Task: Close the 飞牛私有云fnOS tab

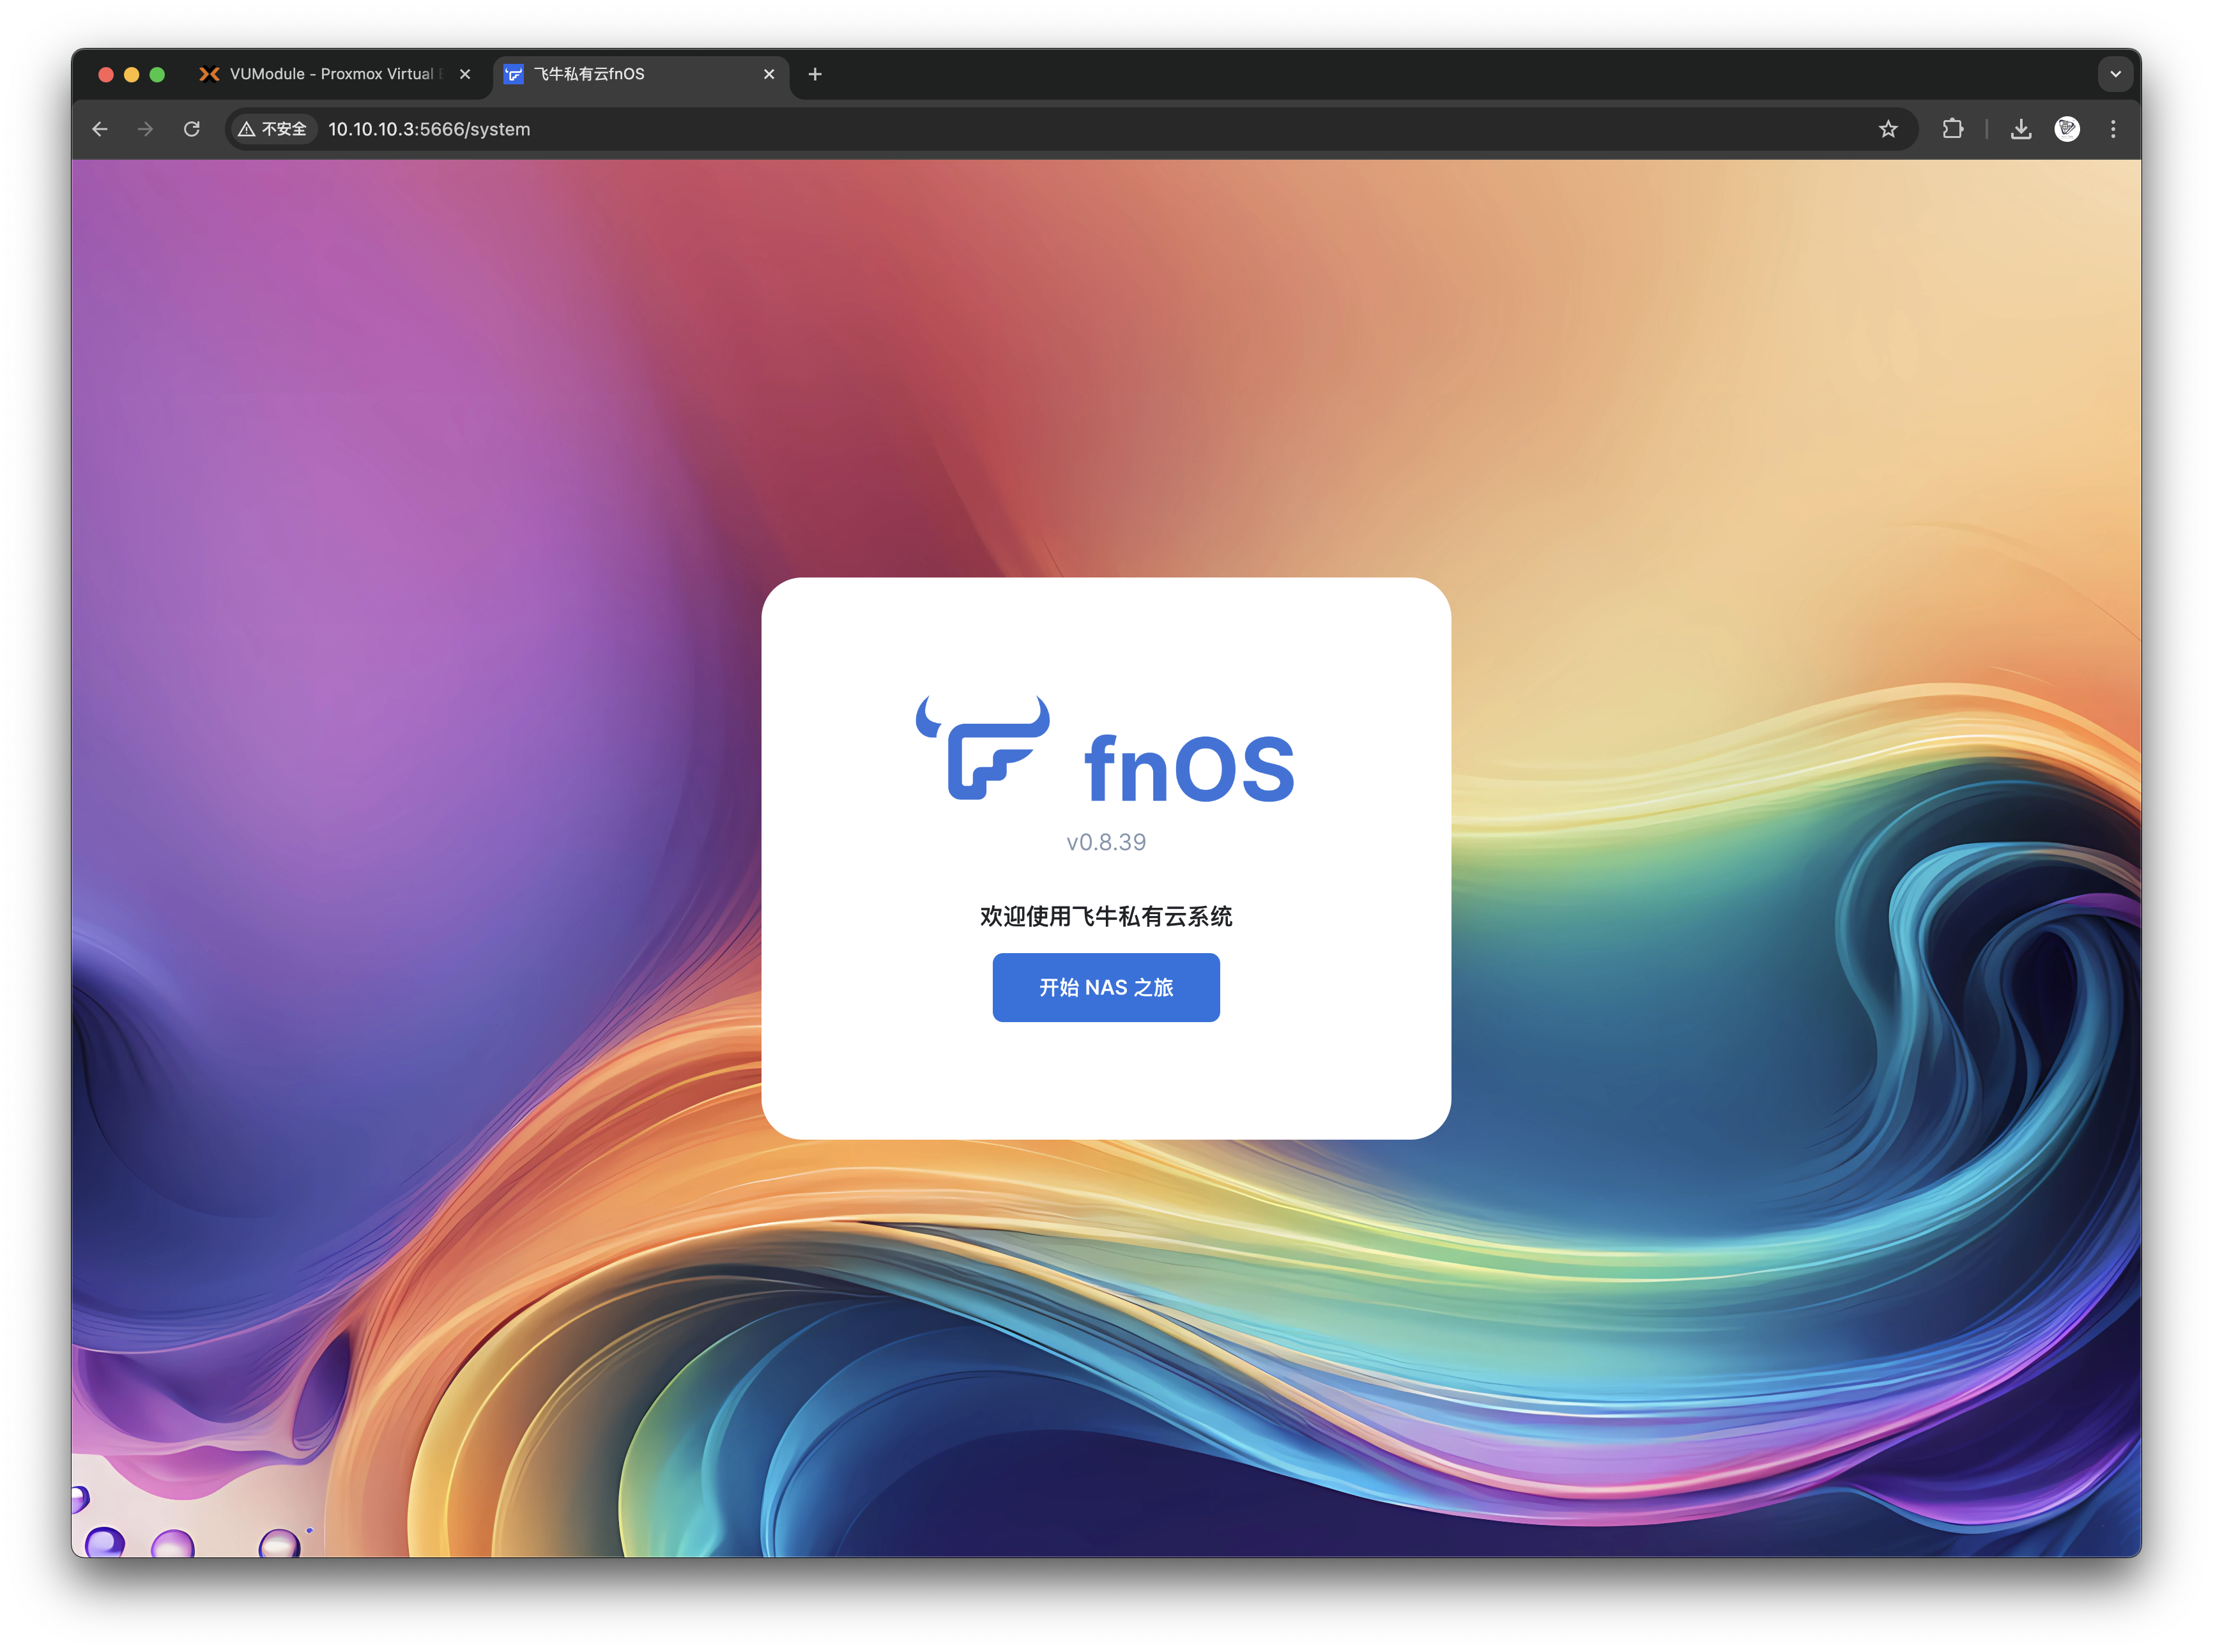Action: click(769, 74)
